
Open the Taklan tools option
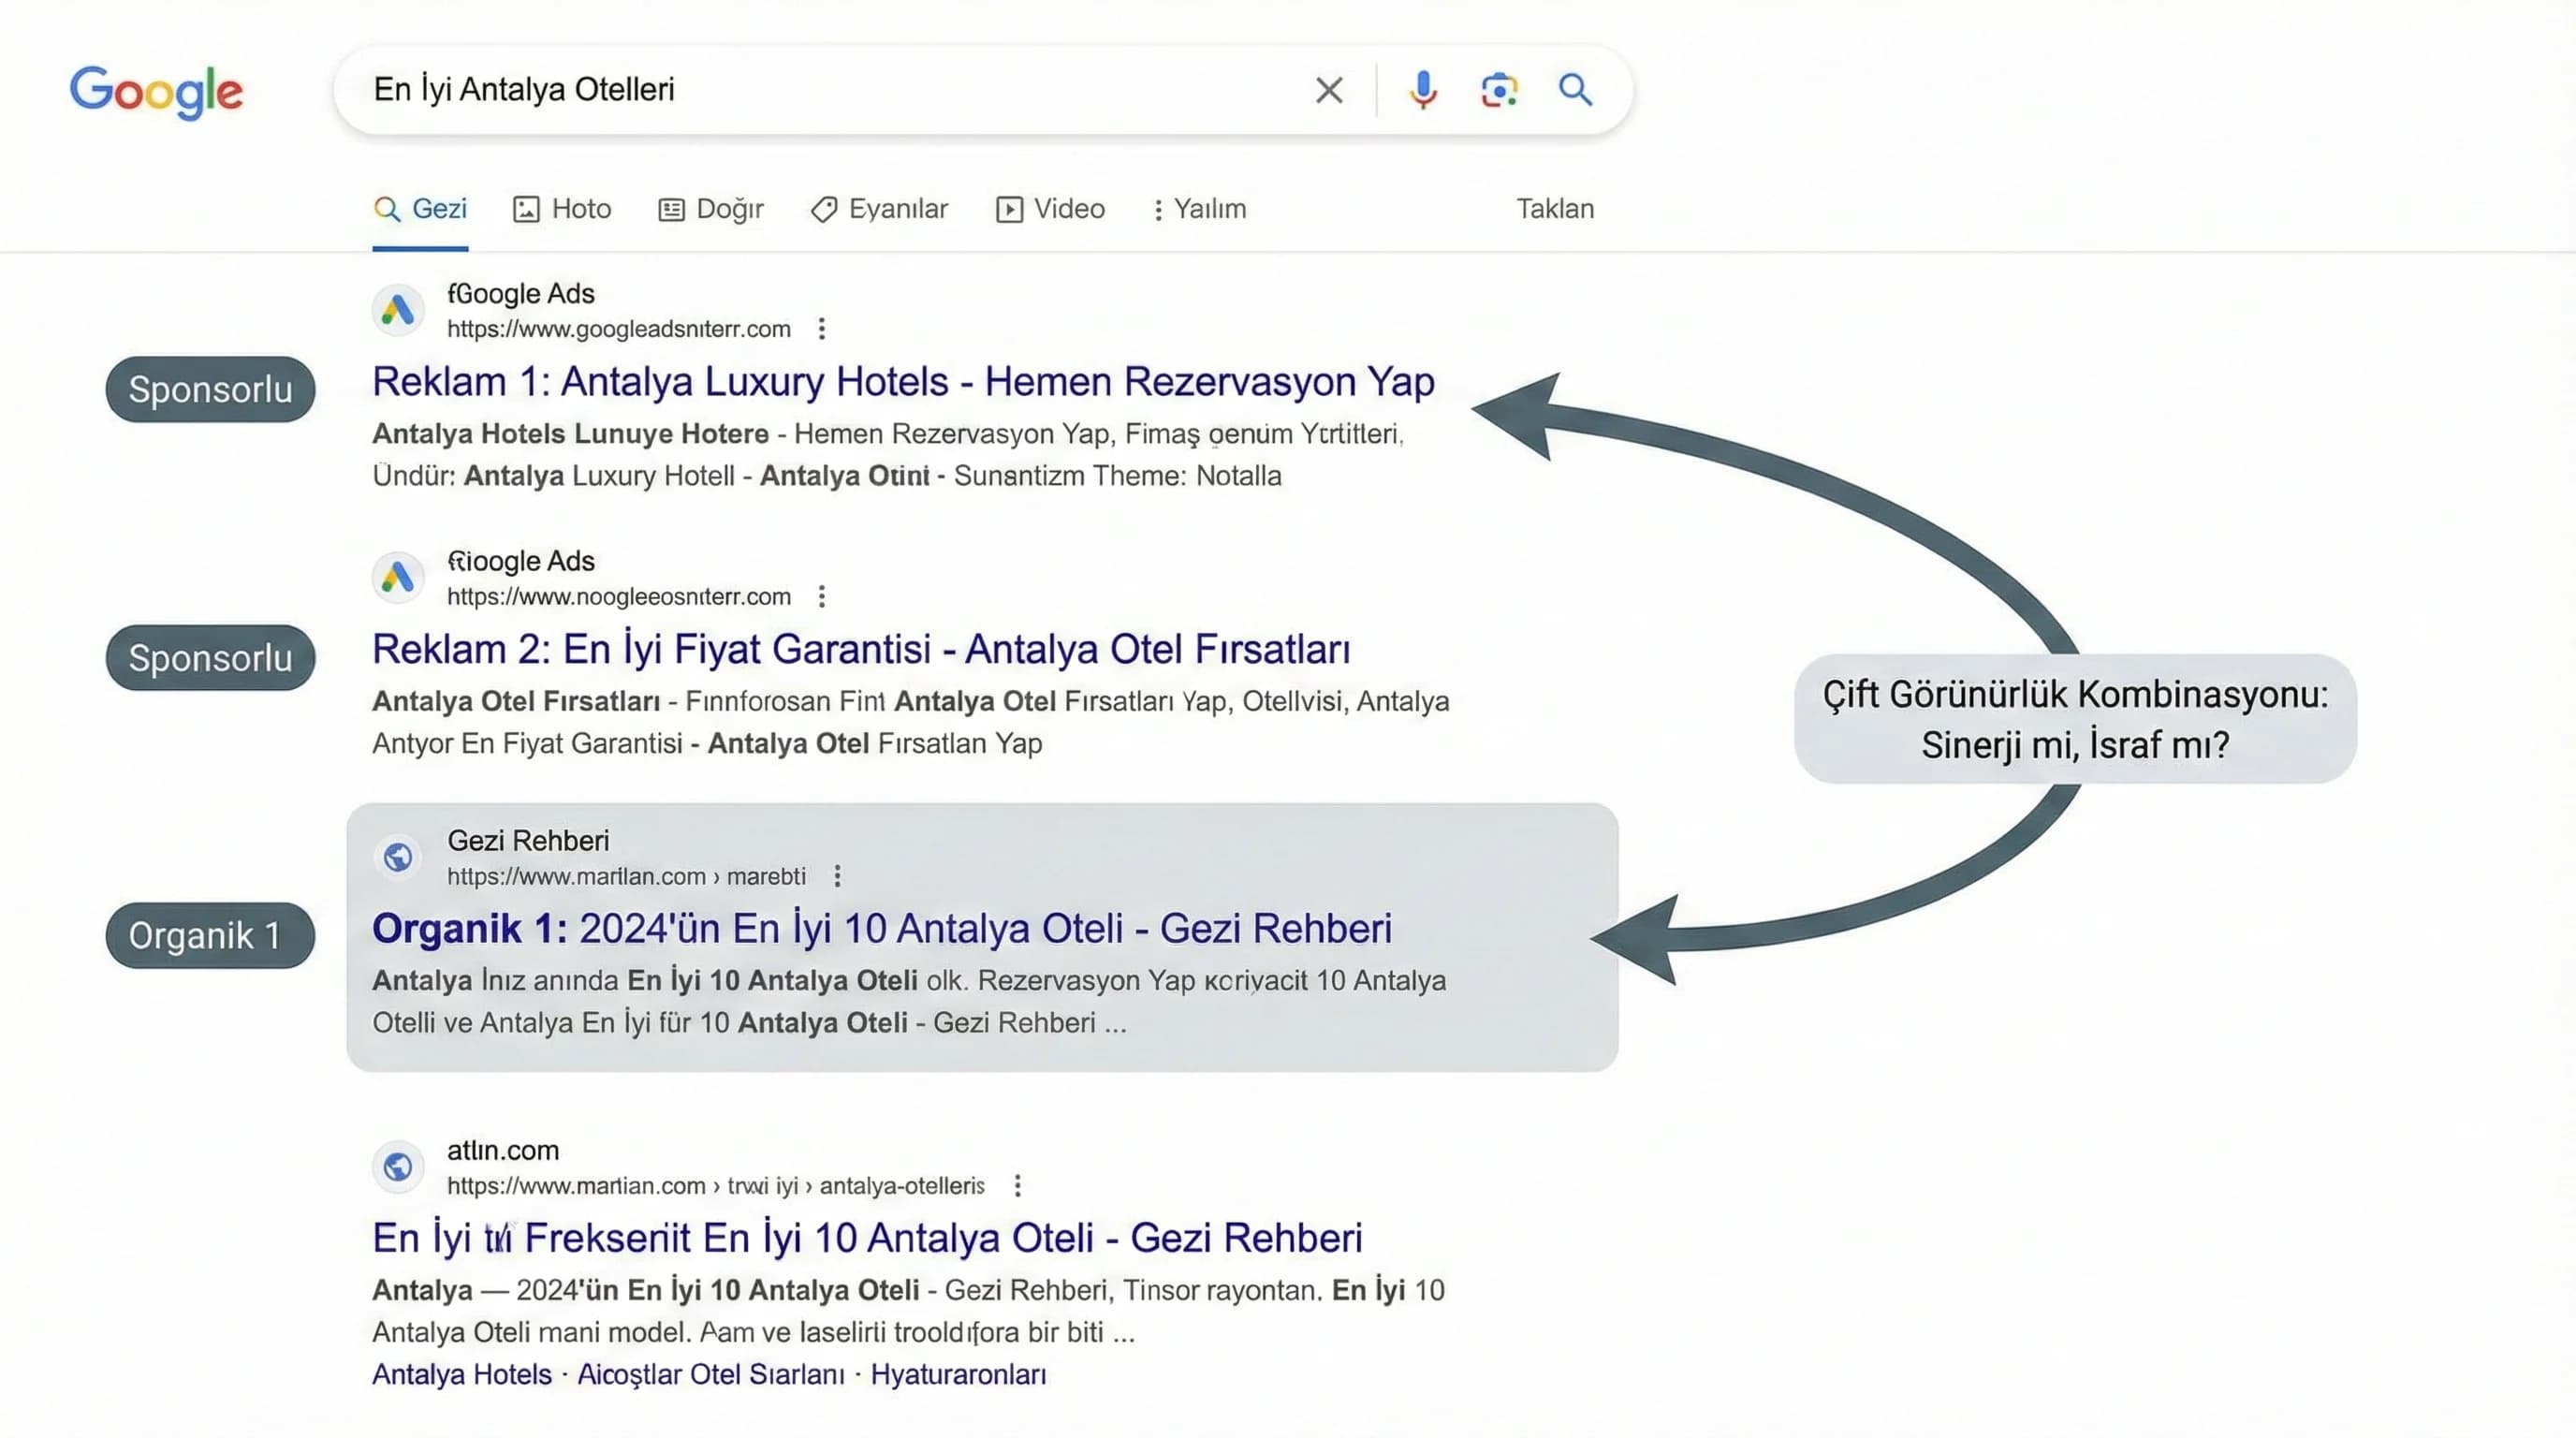click(1555, 209)
